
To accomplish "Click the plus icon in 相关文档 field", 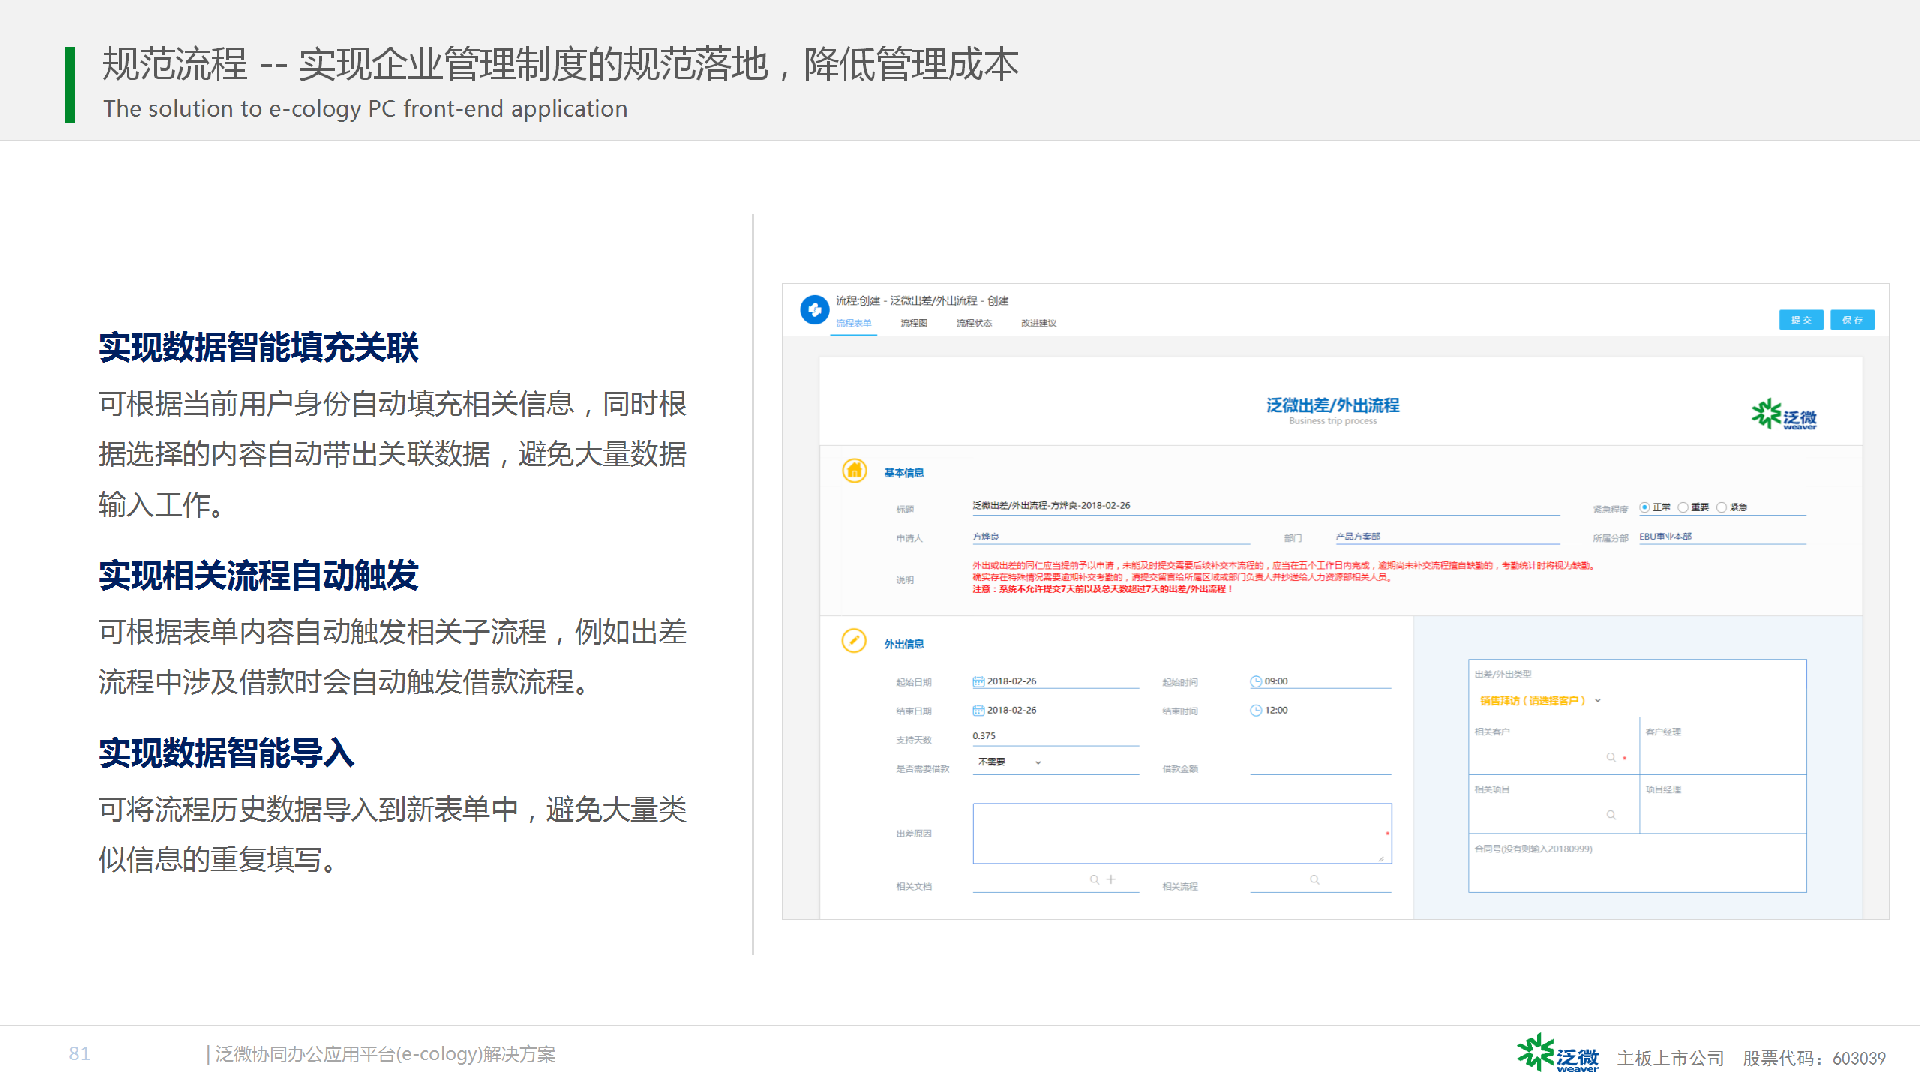I will pos(1110,880).
